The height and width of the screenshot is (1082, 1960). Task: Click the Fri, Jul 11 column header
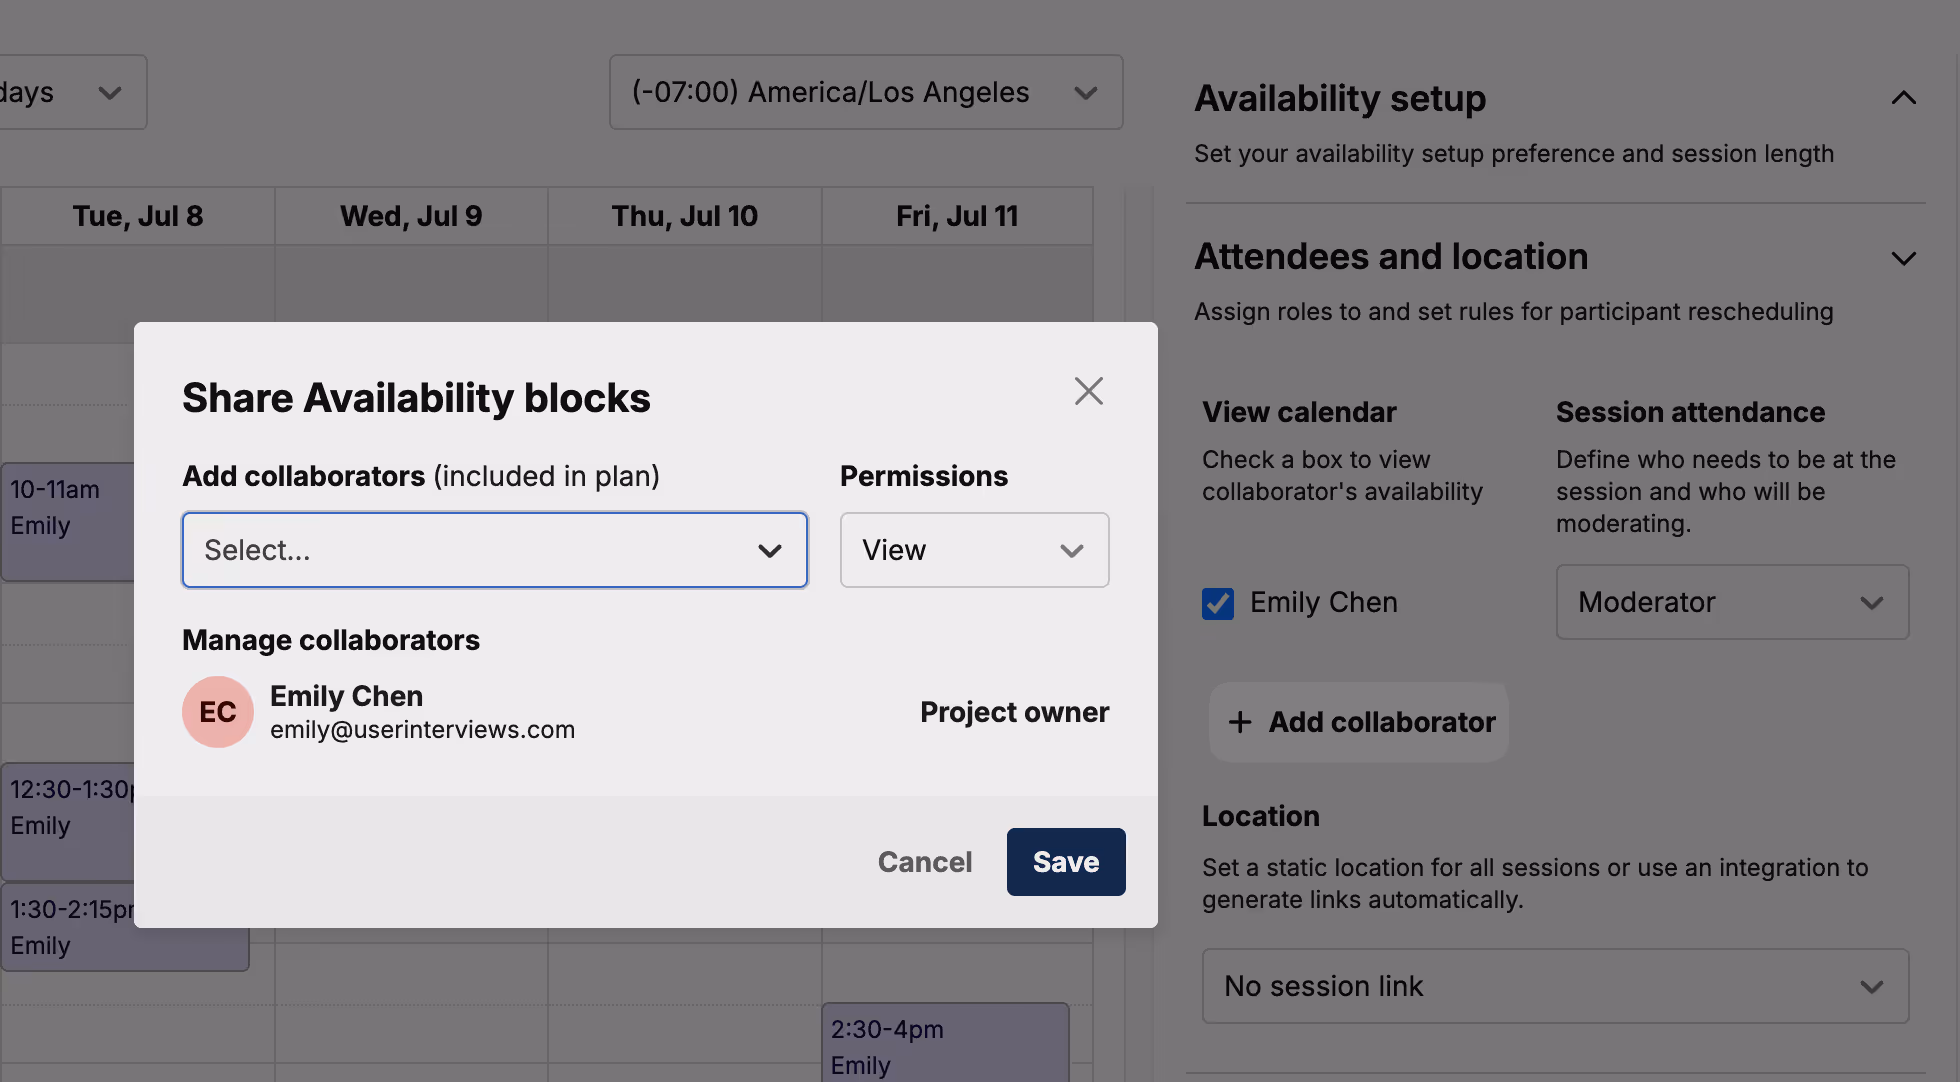coord(957,216)
